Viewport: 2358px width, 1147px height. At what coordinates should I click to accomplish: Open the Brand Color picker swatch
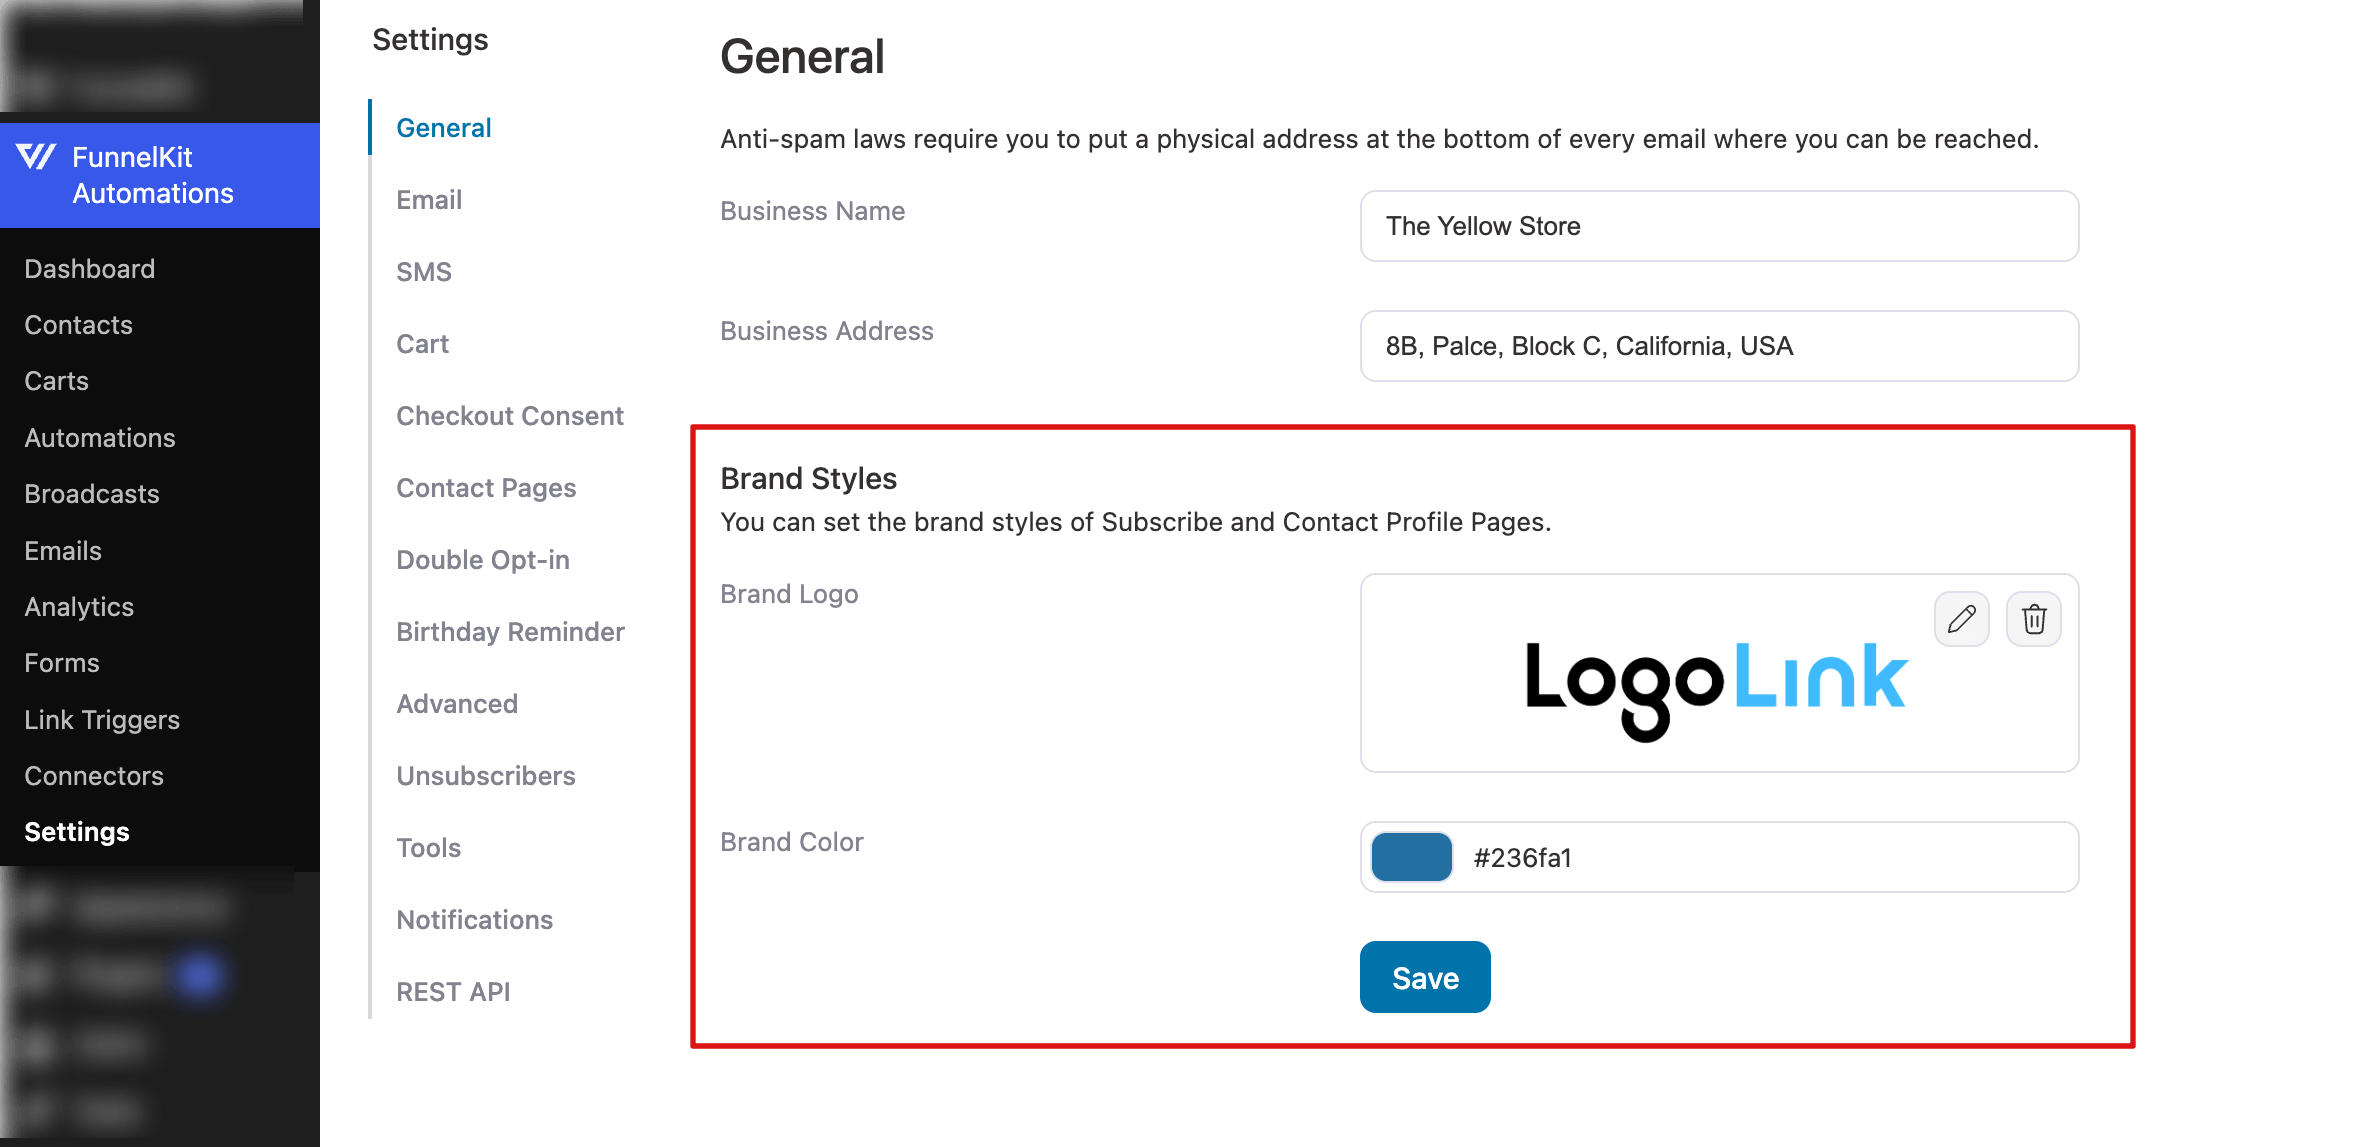(x=1410, y=857)
